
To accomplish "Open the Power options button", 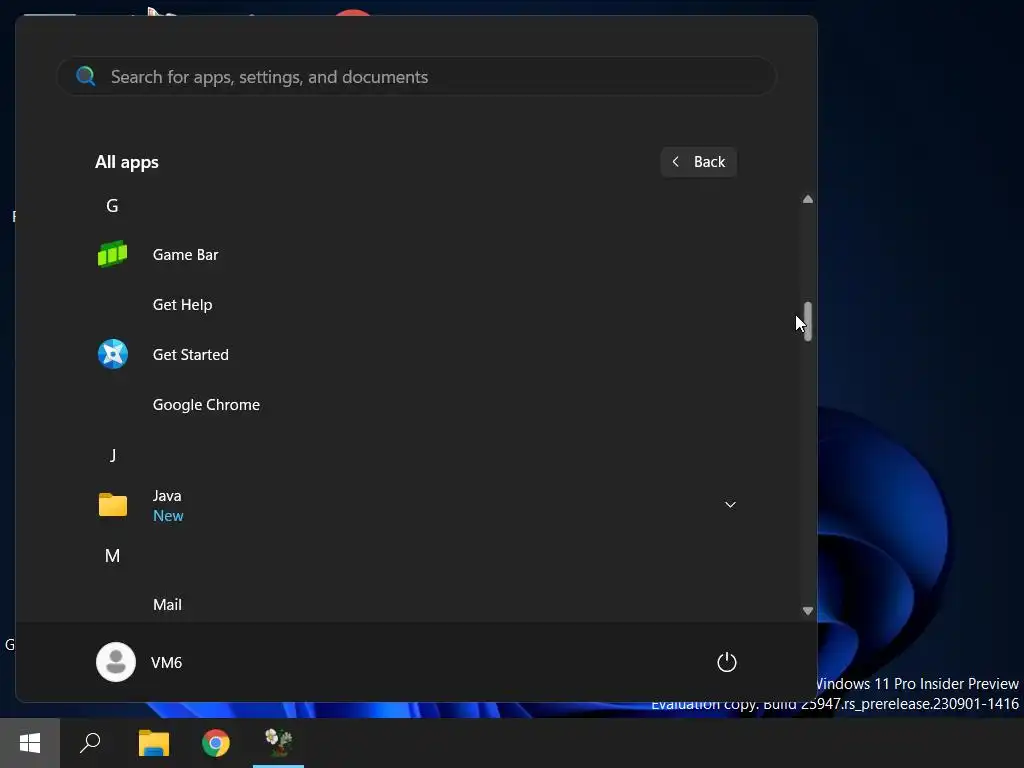I will click(x=727, y=662).
